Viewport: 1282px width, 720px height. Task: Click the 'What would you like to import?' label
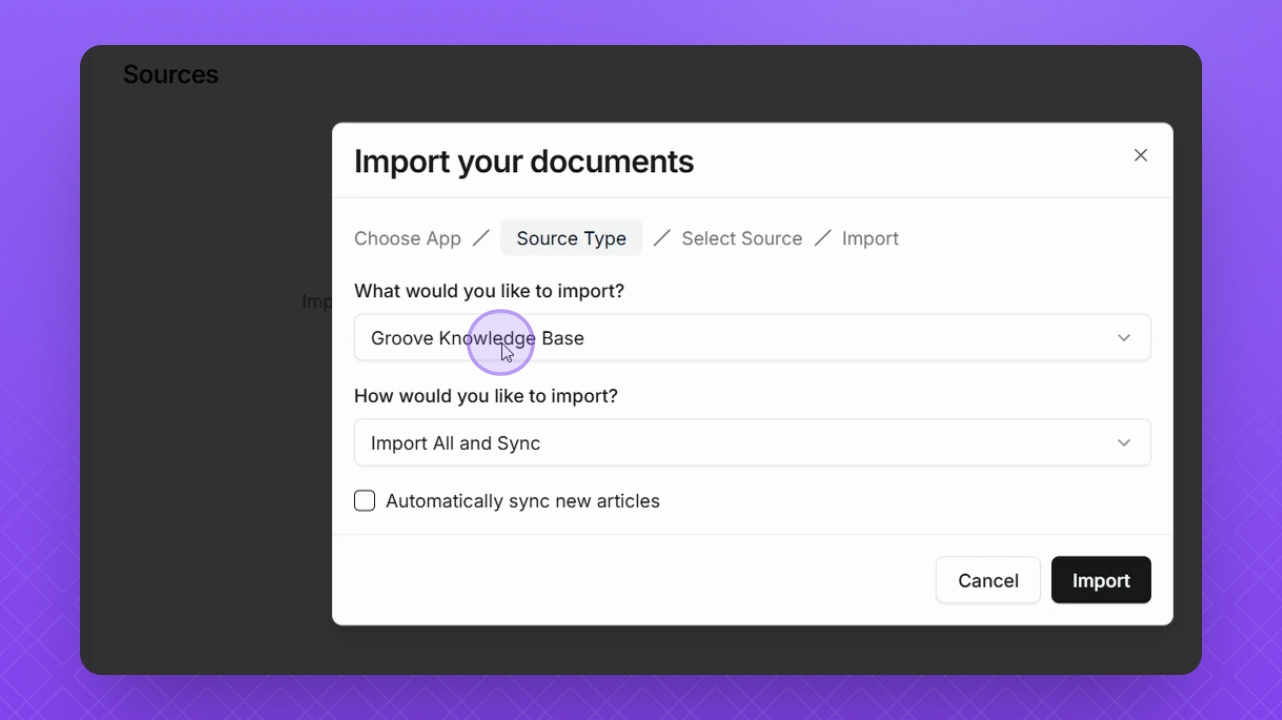(489, 291)
